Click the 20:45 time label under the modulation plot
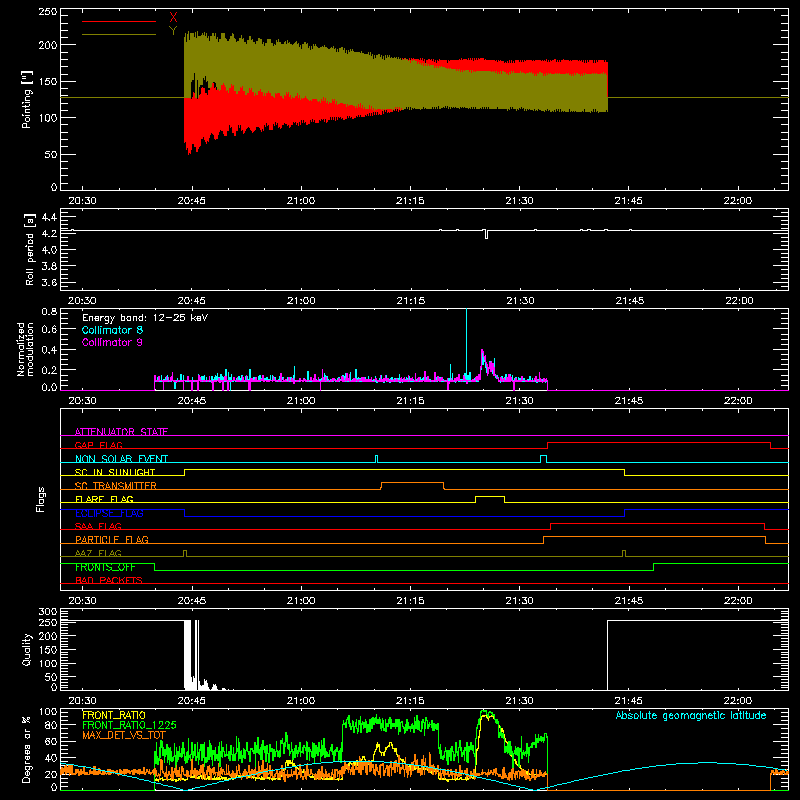800x800 pixels. [x=192, y=401]
